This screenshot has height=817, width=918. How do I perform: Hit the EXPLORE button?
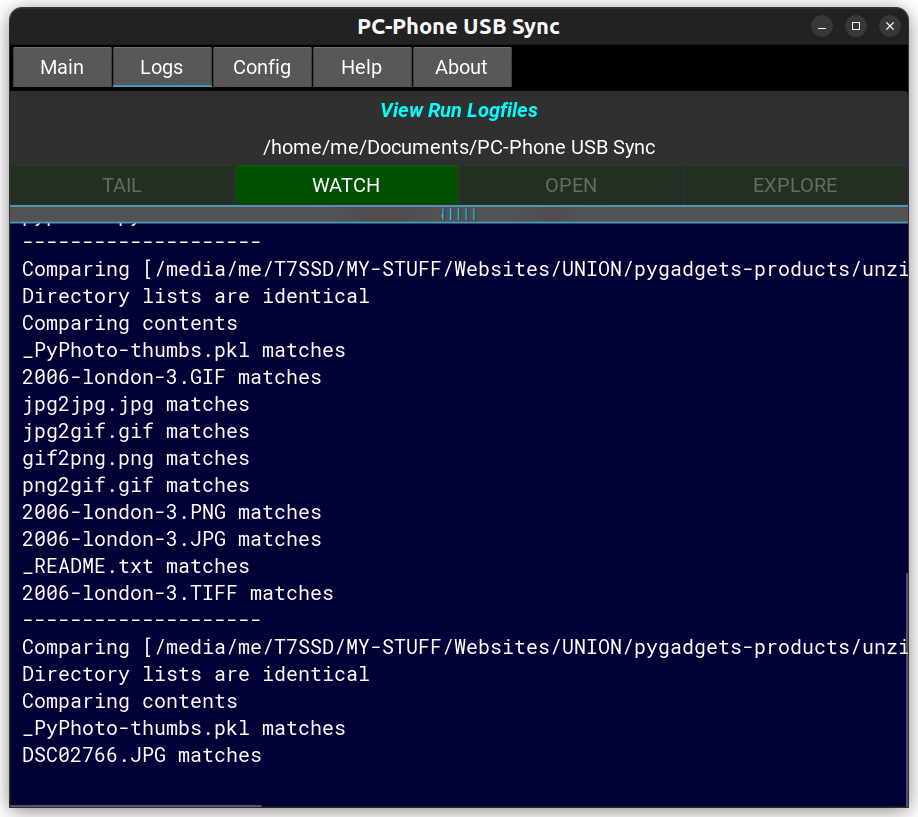tap(794, 186)
